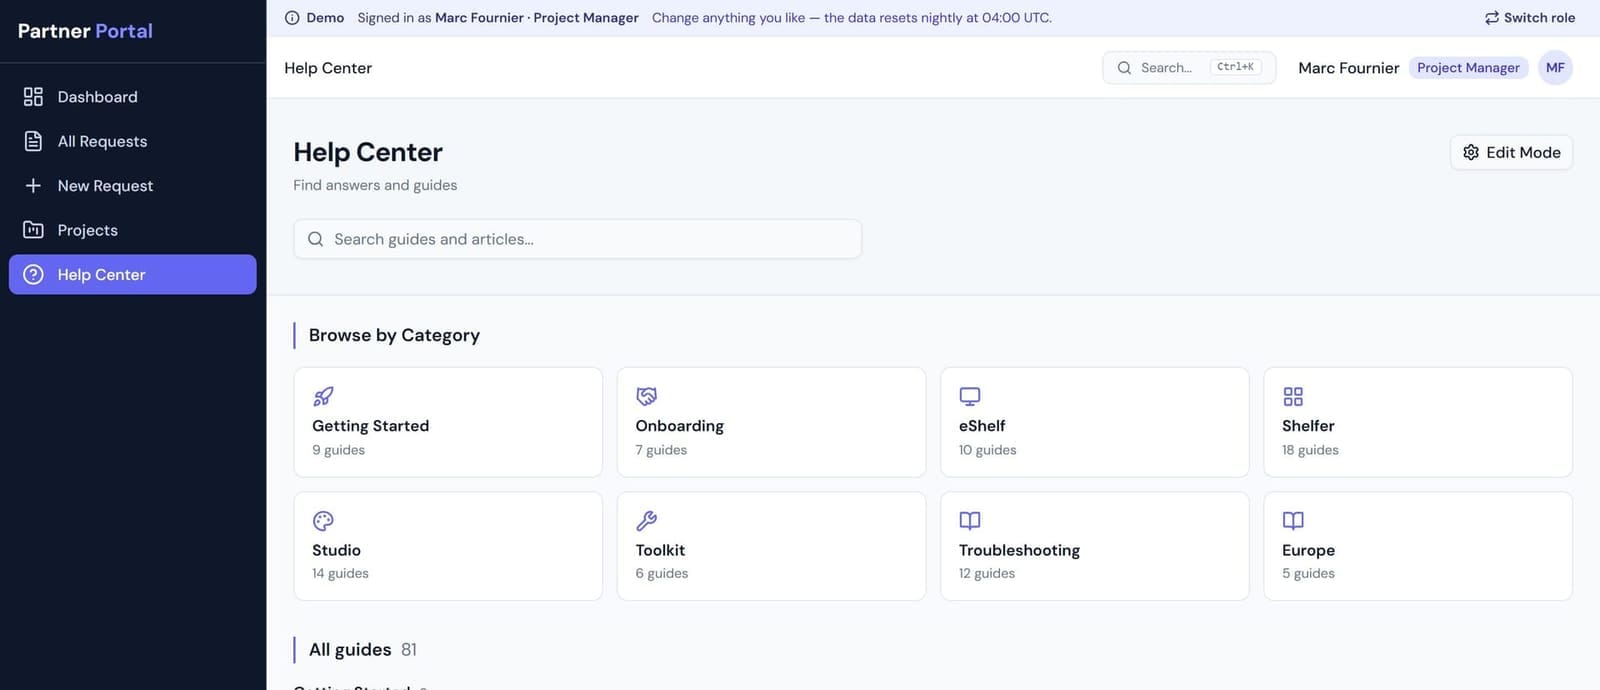The image size is (1600, 690).
Task: Click the "All guides" section heading
Action: point(350,650)
